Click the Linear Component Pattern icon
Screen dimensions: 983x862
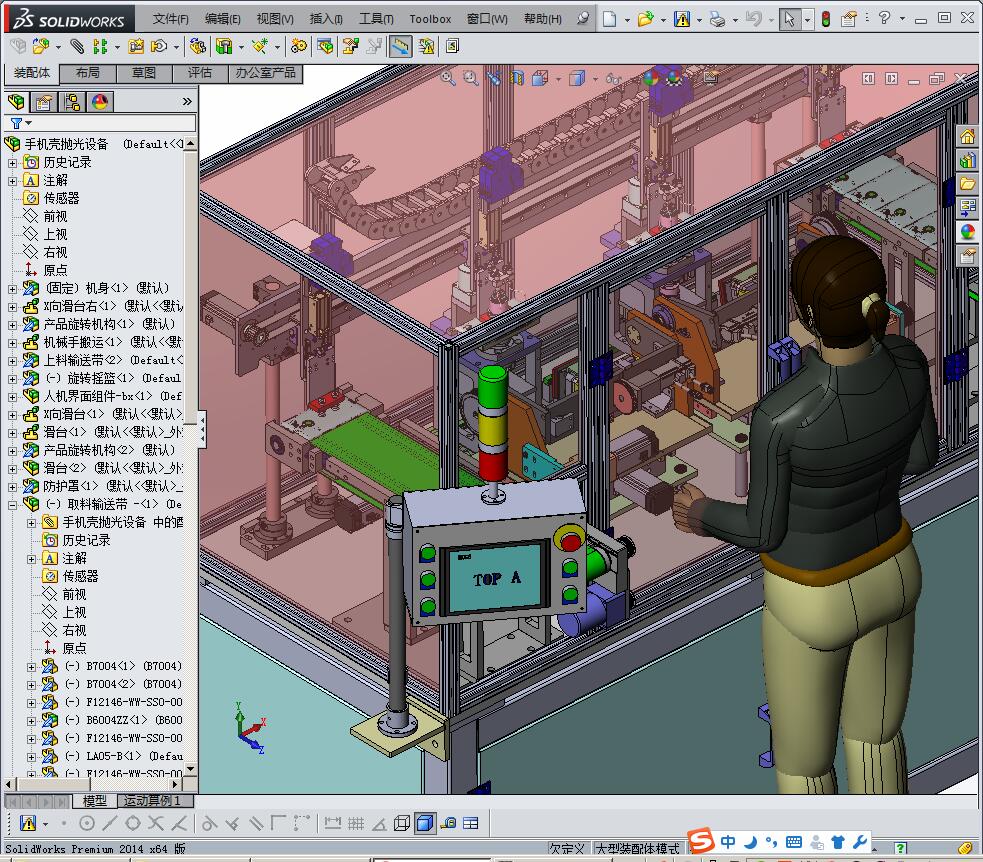point(100,46)
